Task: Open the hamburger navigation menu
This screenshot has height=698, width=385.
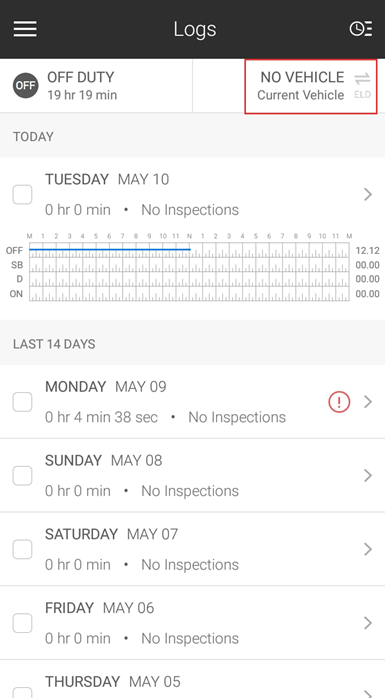Action: [25, 29]
